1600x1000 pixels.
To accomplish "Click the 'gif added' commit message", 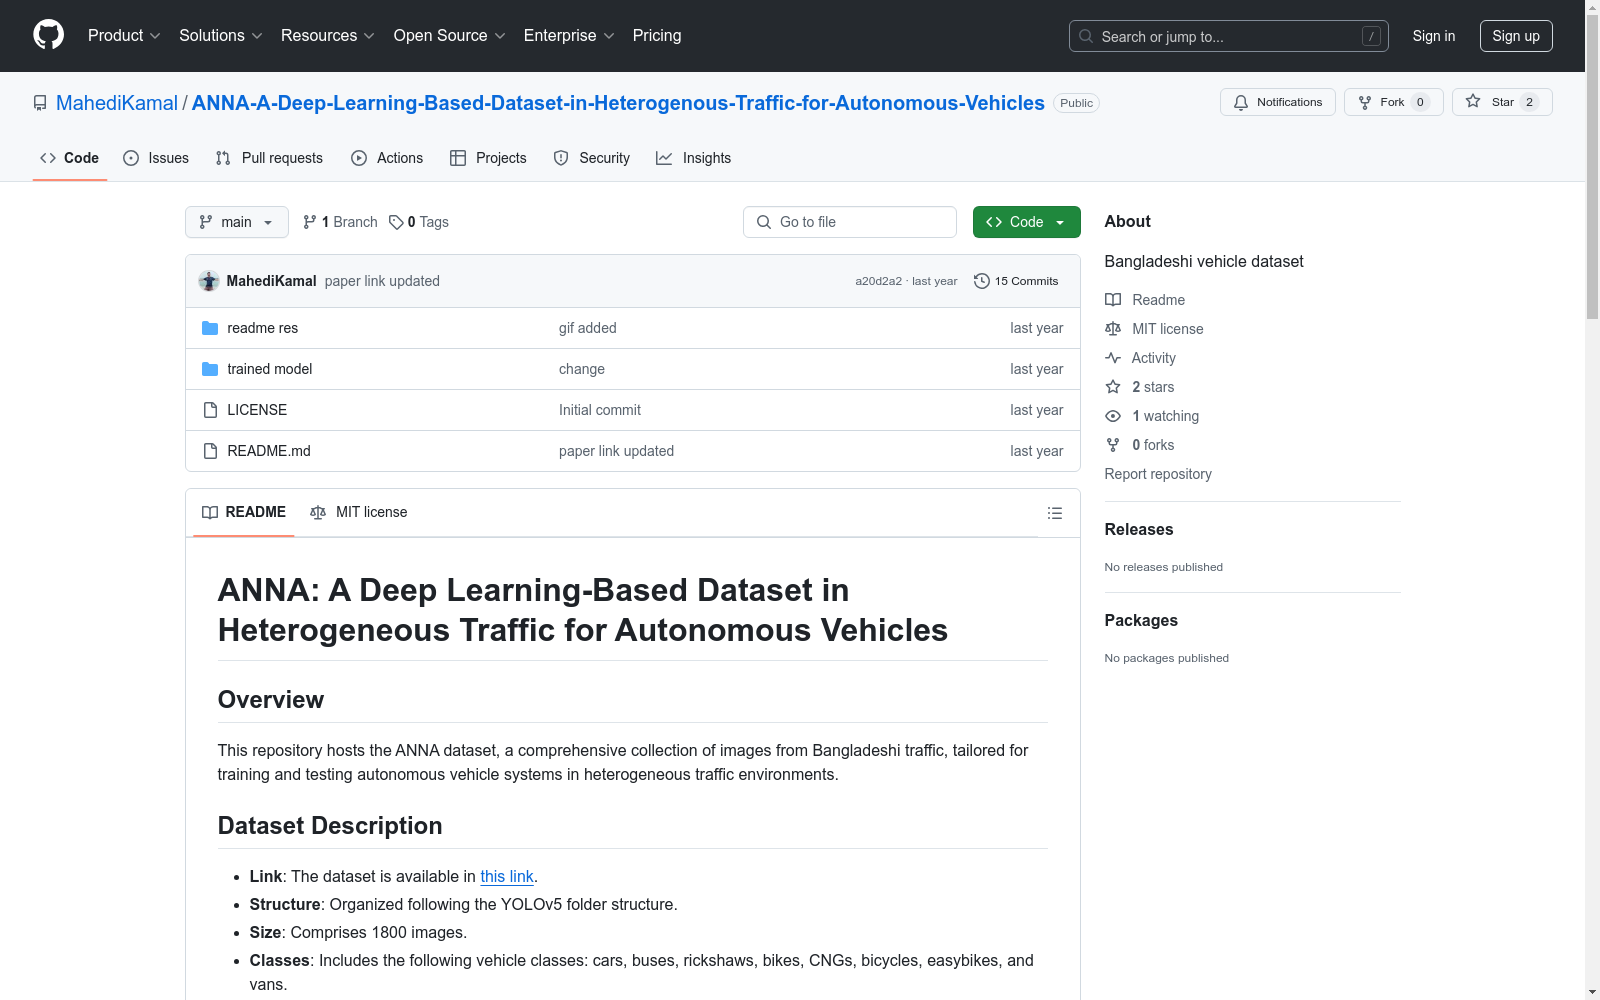I will coord(588,328).
